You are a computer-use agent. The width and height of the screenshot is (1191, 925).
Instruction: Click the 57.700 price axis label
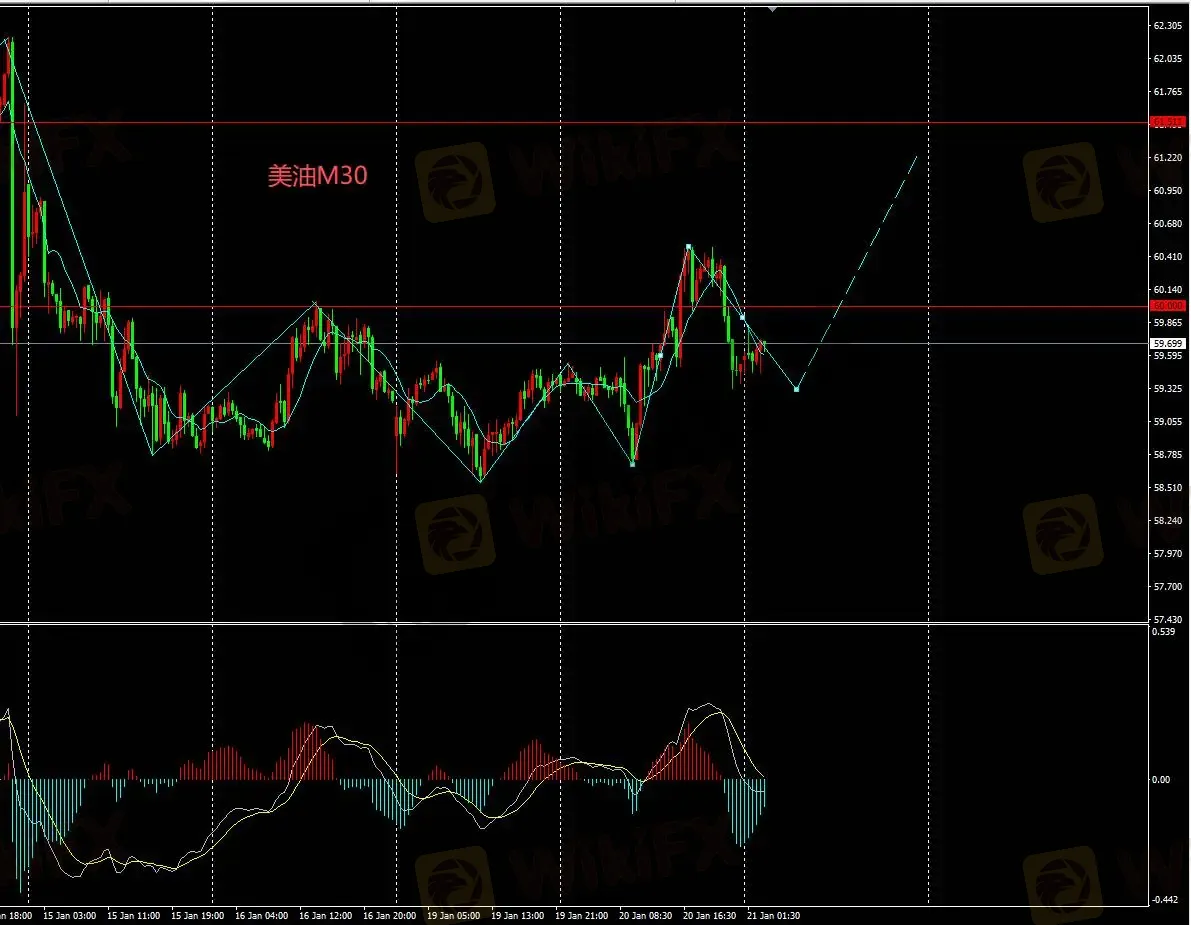click(1167, 587)
